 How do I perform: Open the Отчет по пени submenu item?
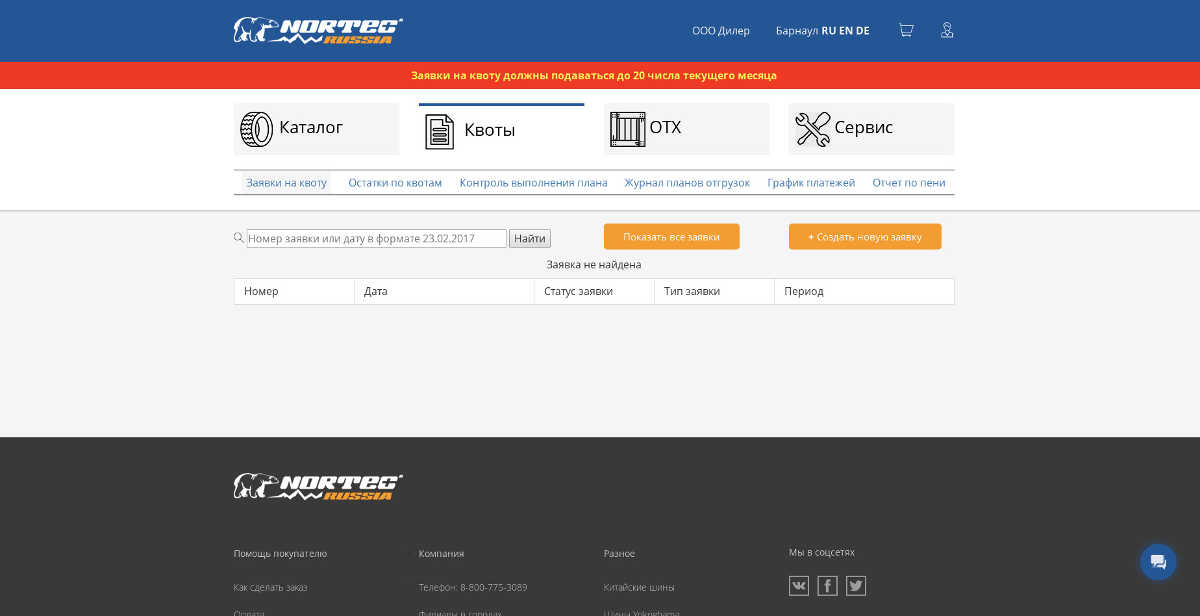tap(909, 183)
